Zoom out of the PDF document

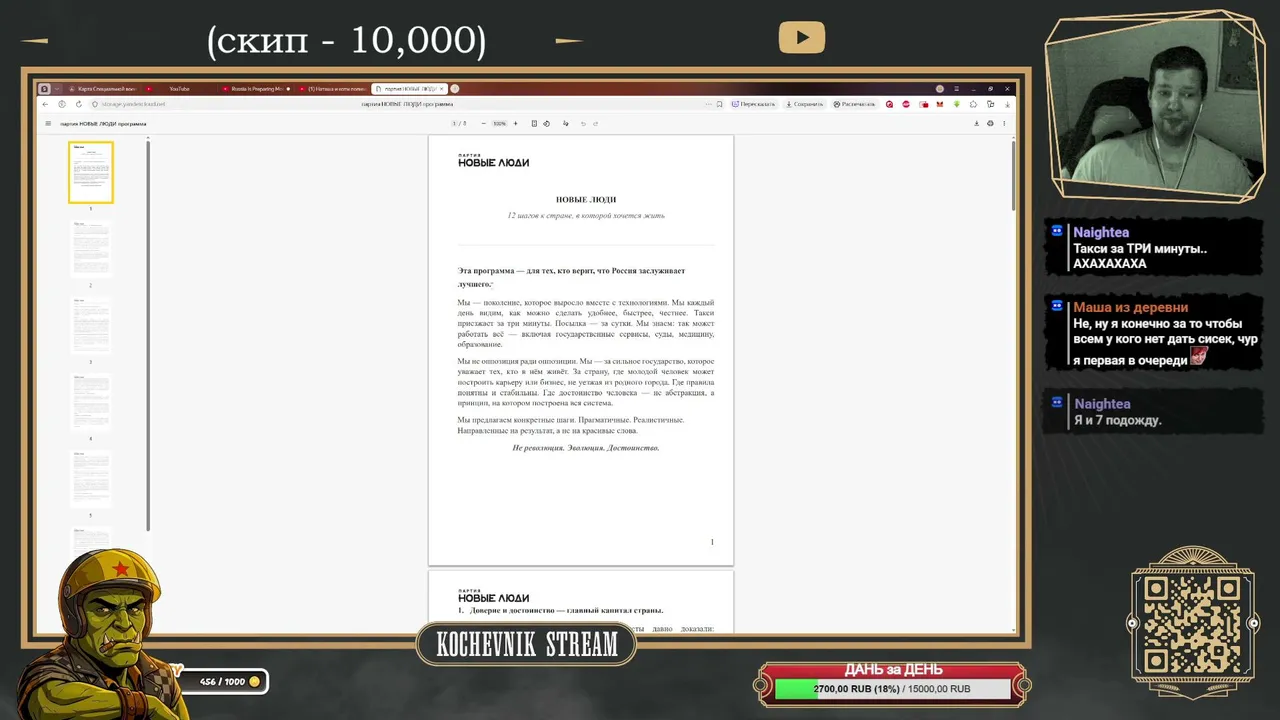[483, 124]
